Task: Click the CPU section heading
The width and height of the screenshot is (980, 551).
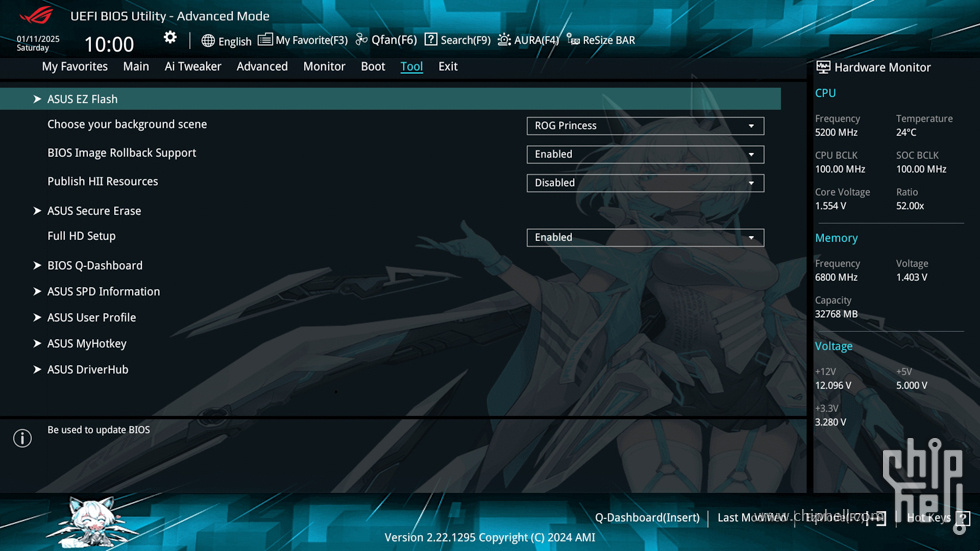Action: tap(825, 93)
